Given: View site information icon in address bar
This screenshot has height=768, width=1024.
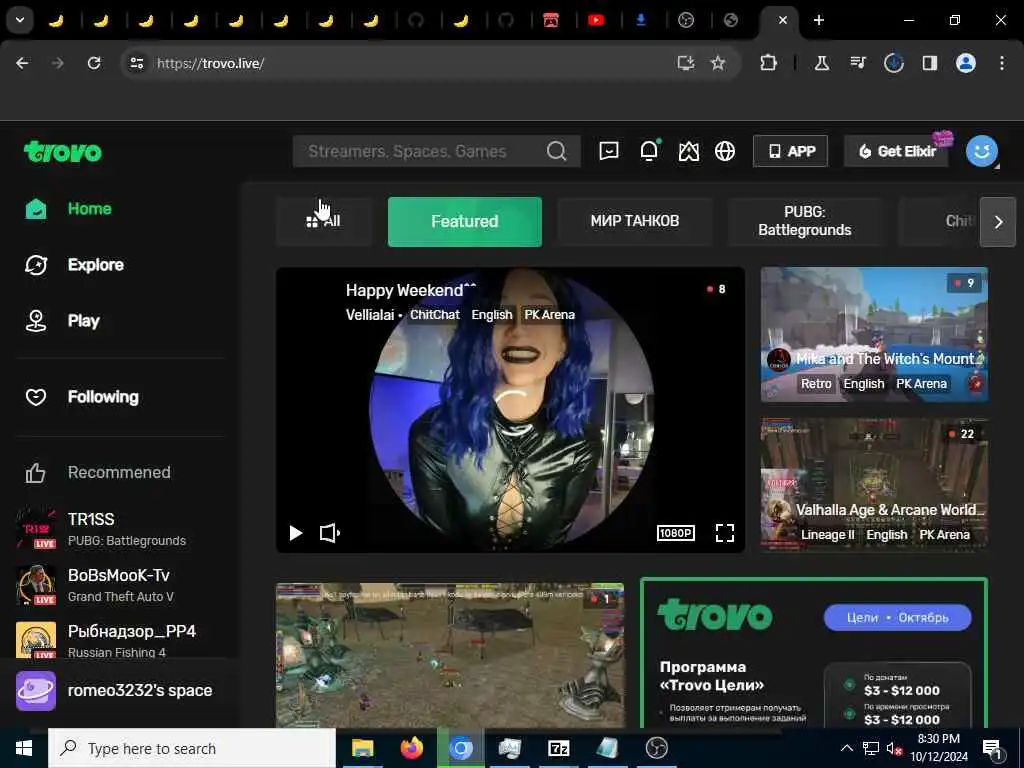Looking at the screenshot, I should coord(136,63).
